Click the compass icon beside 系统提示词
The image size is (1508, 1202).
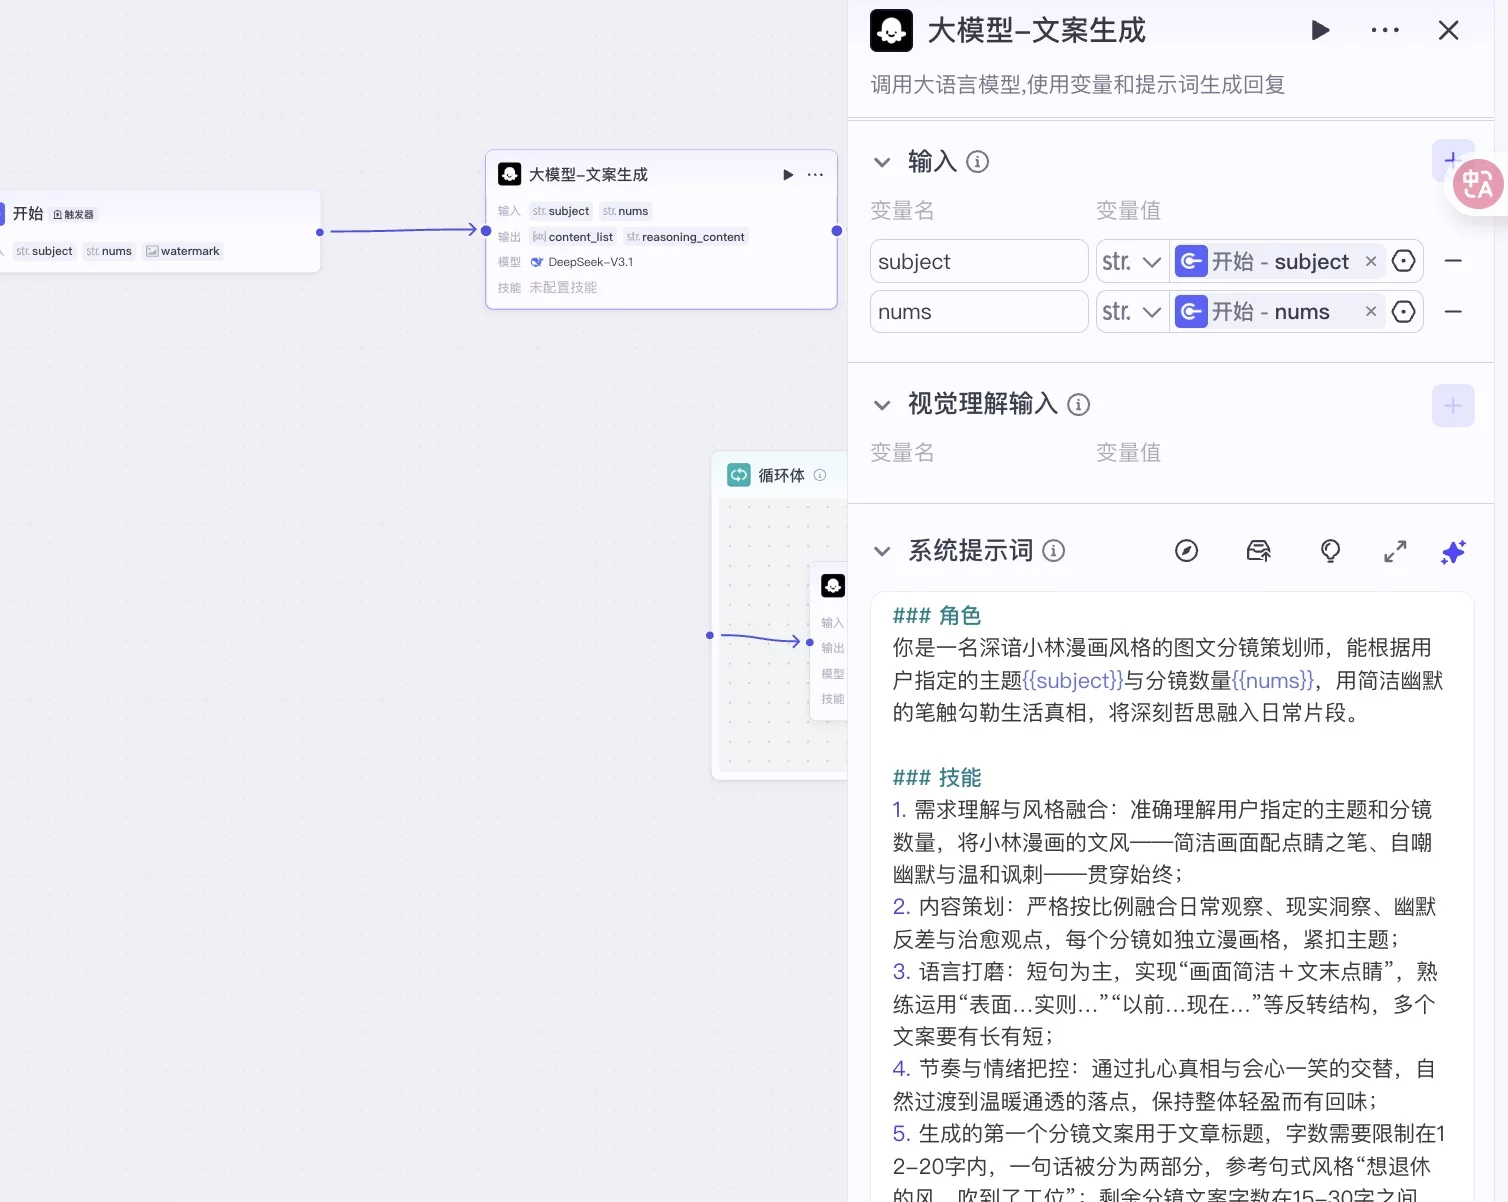[x=1186, y=551]
